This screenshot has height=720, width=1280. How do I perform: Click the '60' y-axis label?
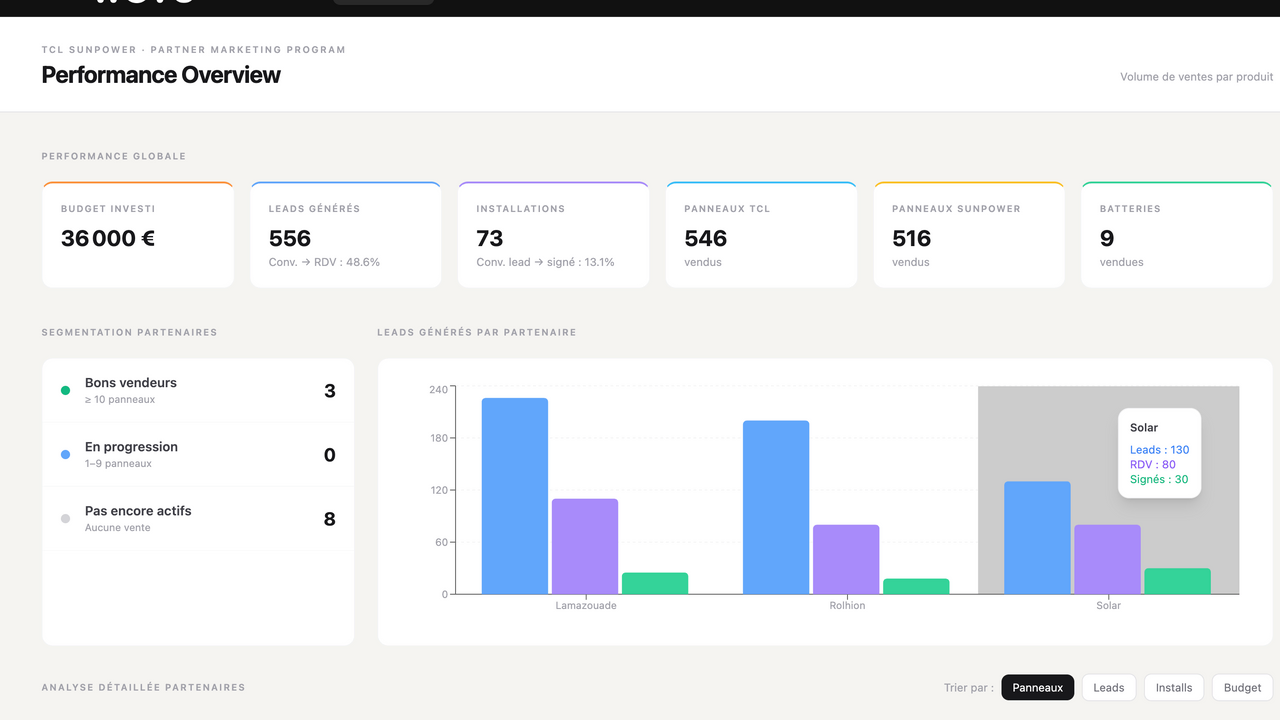tap(441, 542)
